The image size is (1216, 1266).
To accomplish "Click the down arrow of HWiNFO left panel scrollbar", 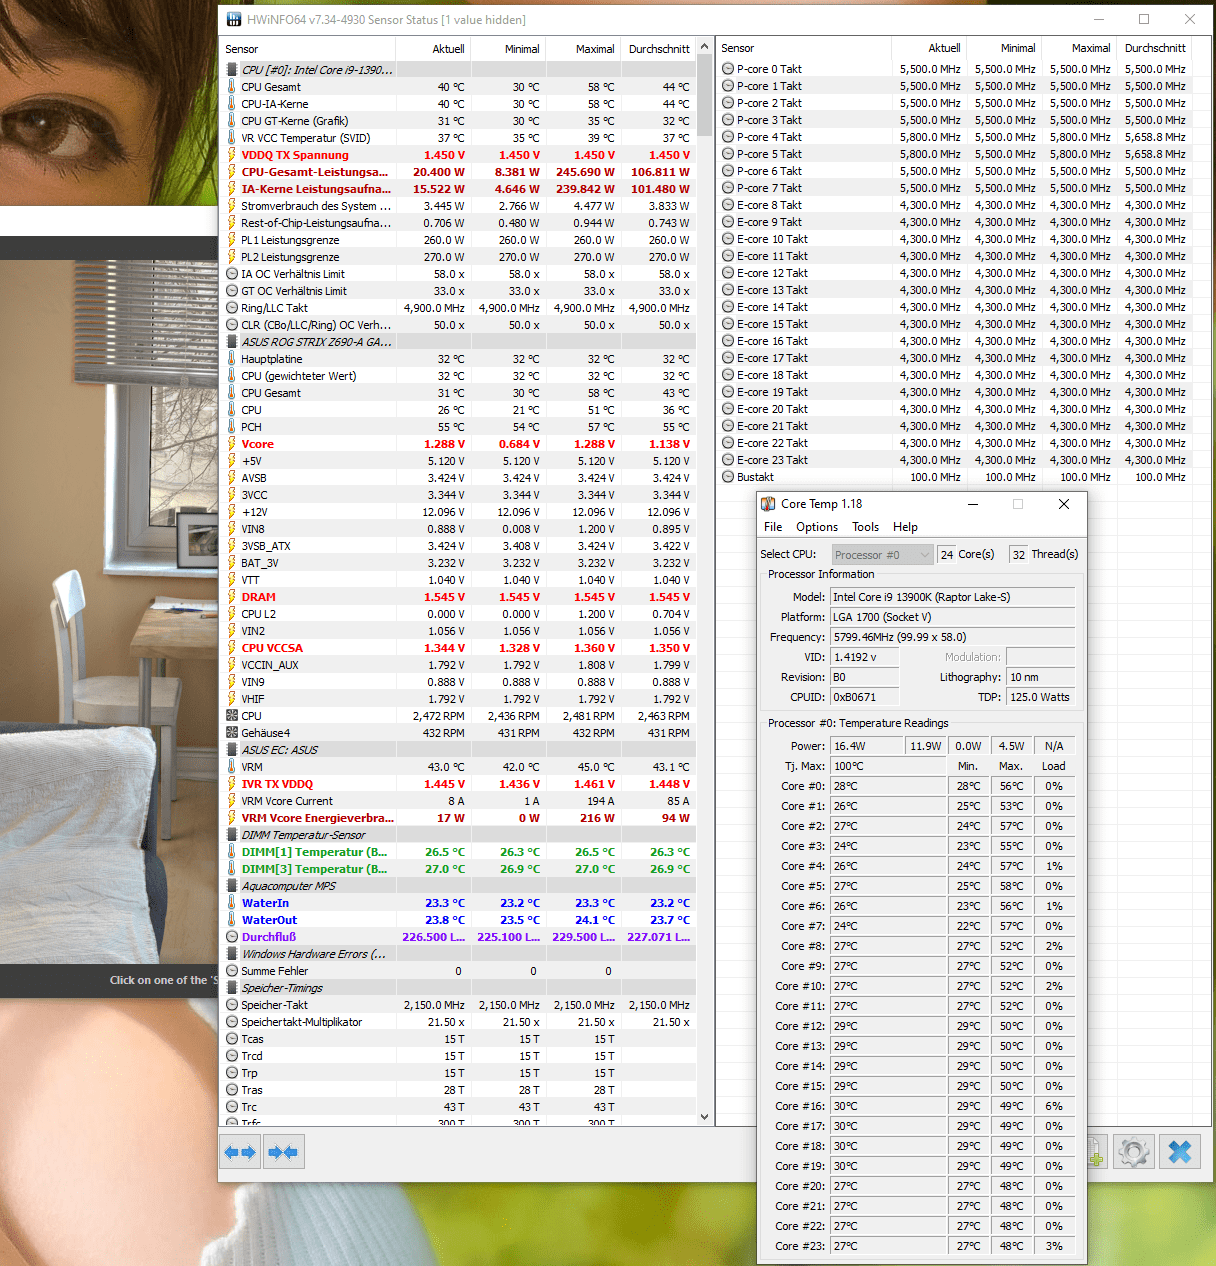I will click(x=704, y=1117).
